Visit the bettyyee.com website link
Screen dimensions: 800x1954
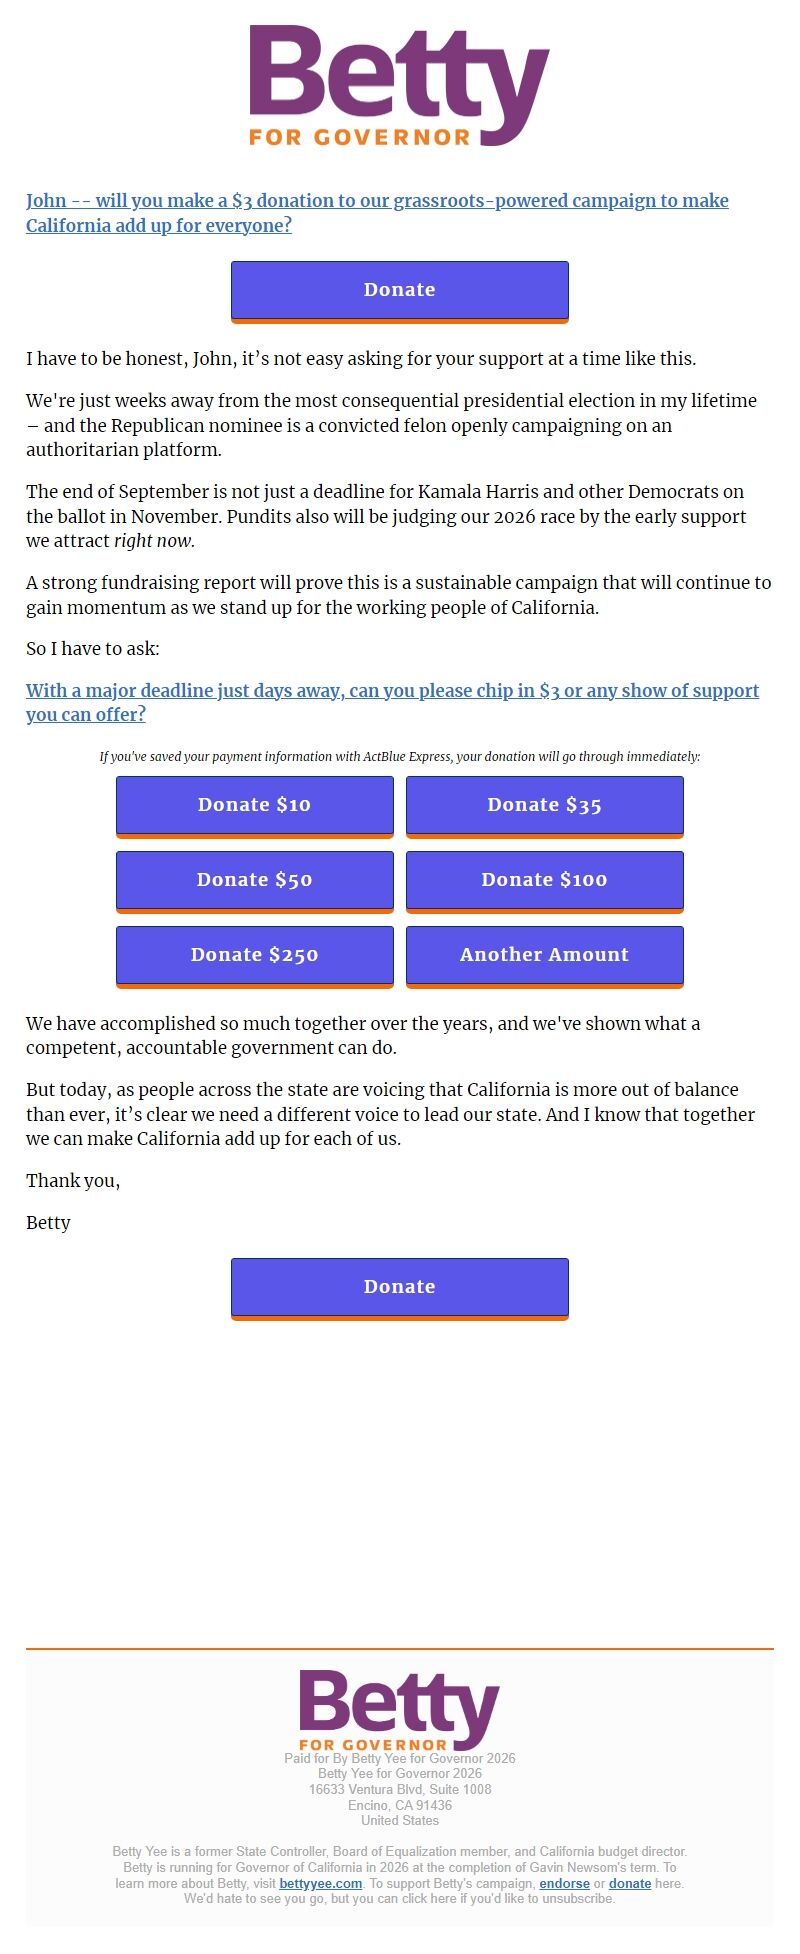320,1883
